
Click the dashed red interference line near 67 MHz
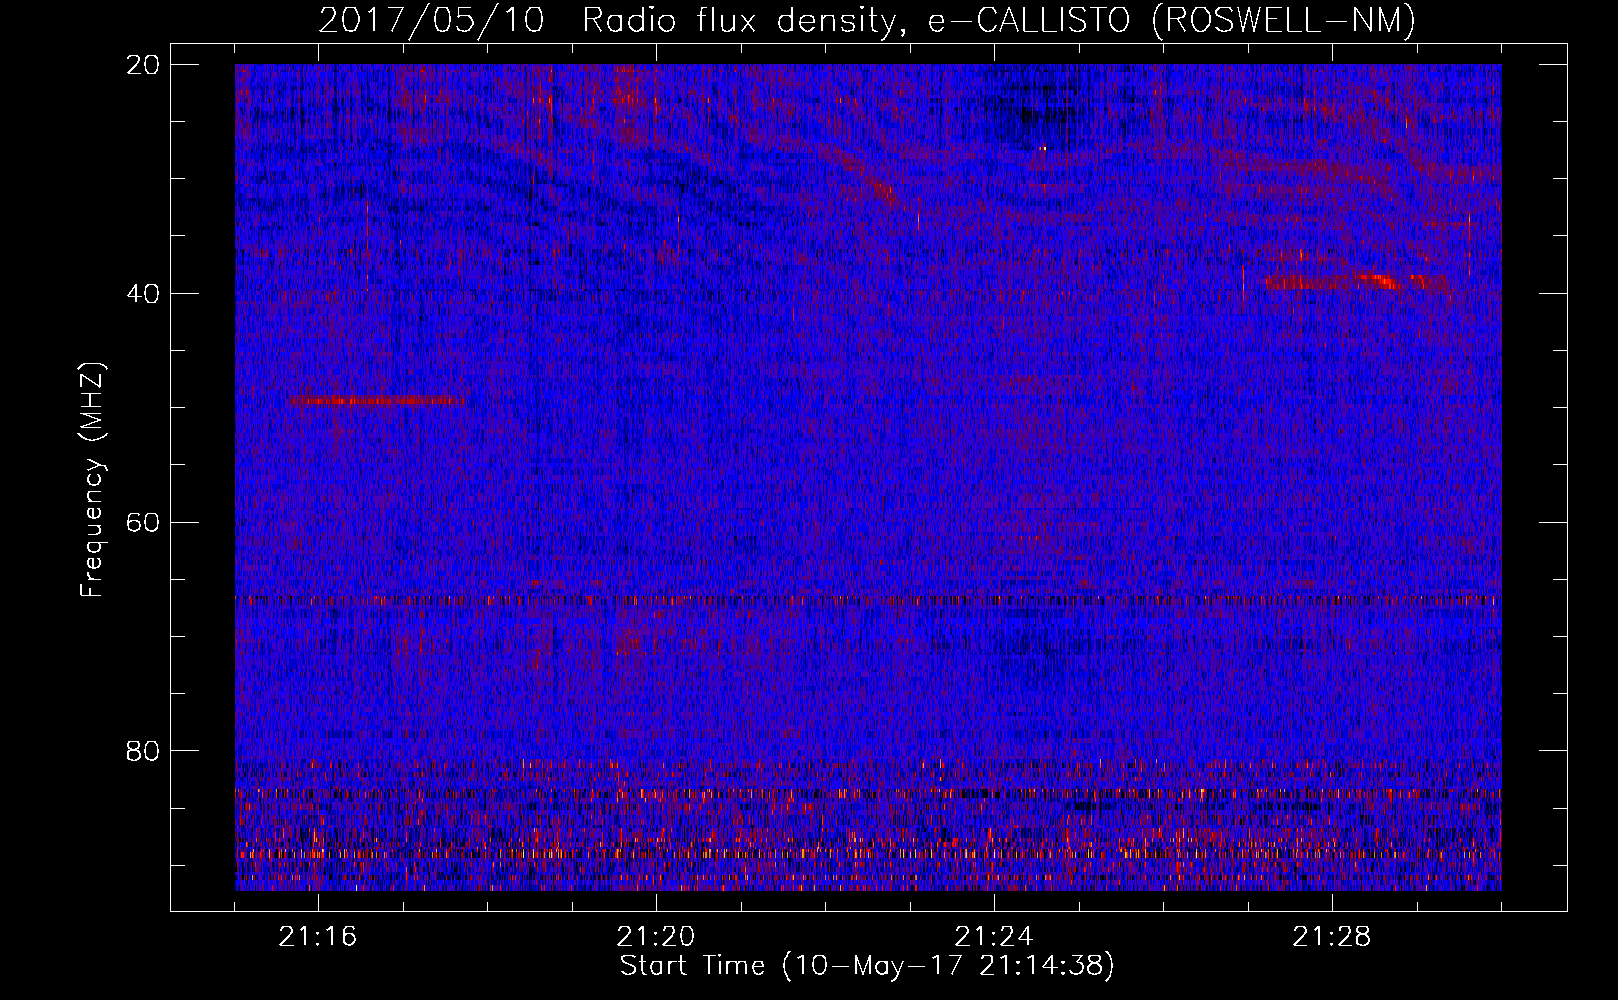pyautogui.click(x=868, y=601)
